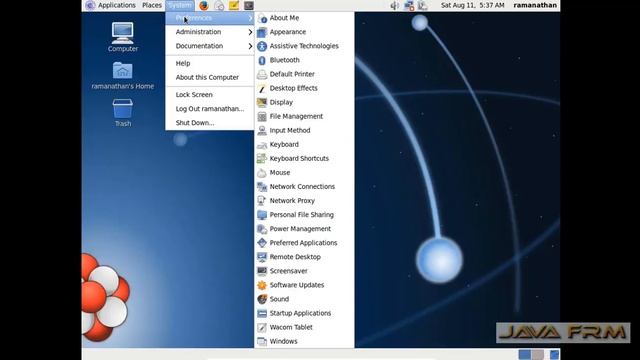Click the Desktop Effects label

click(293, 88)
